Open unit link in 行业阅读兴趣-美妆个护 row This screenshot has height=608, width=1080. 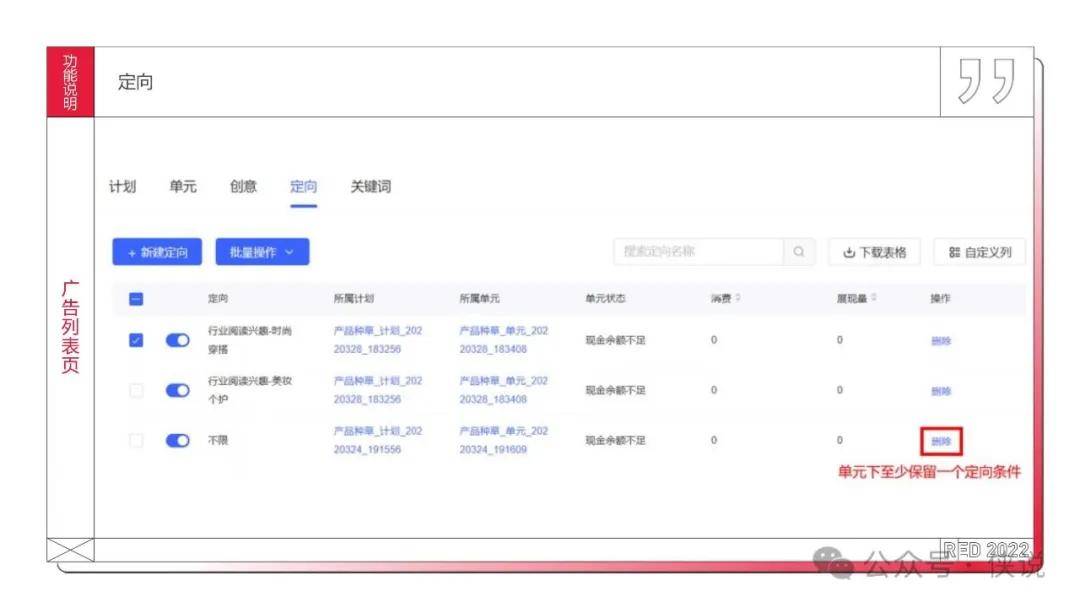pyautogui.click(x=504, y=390)
